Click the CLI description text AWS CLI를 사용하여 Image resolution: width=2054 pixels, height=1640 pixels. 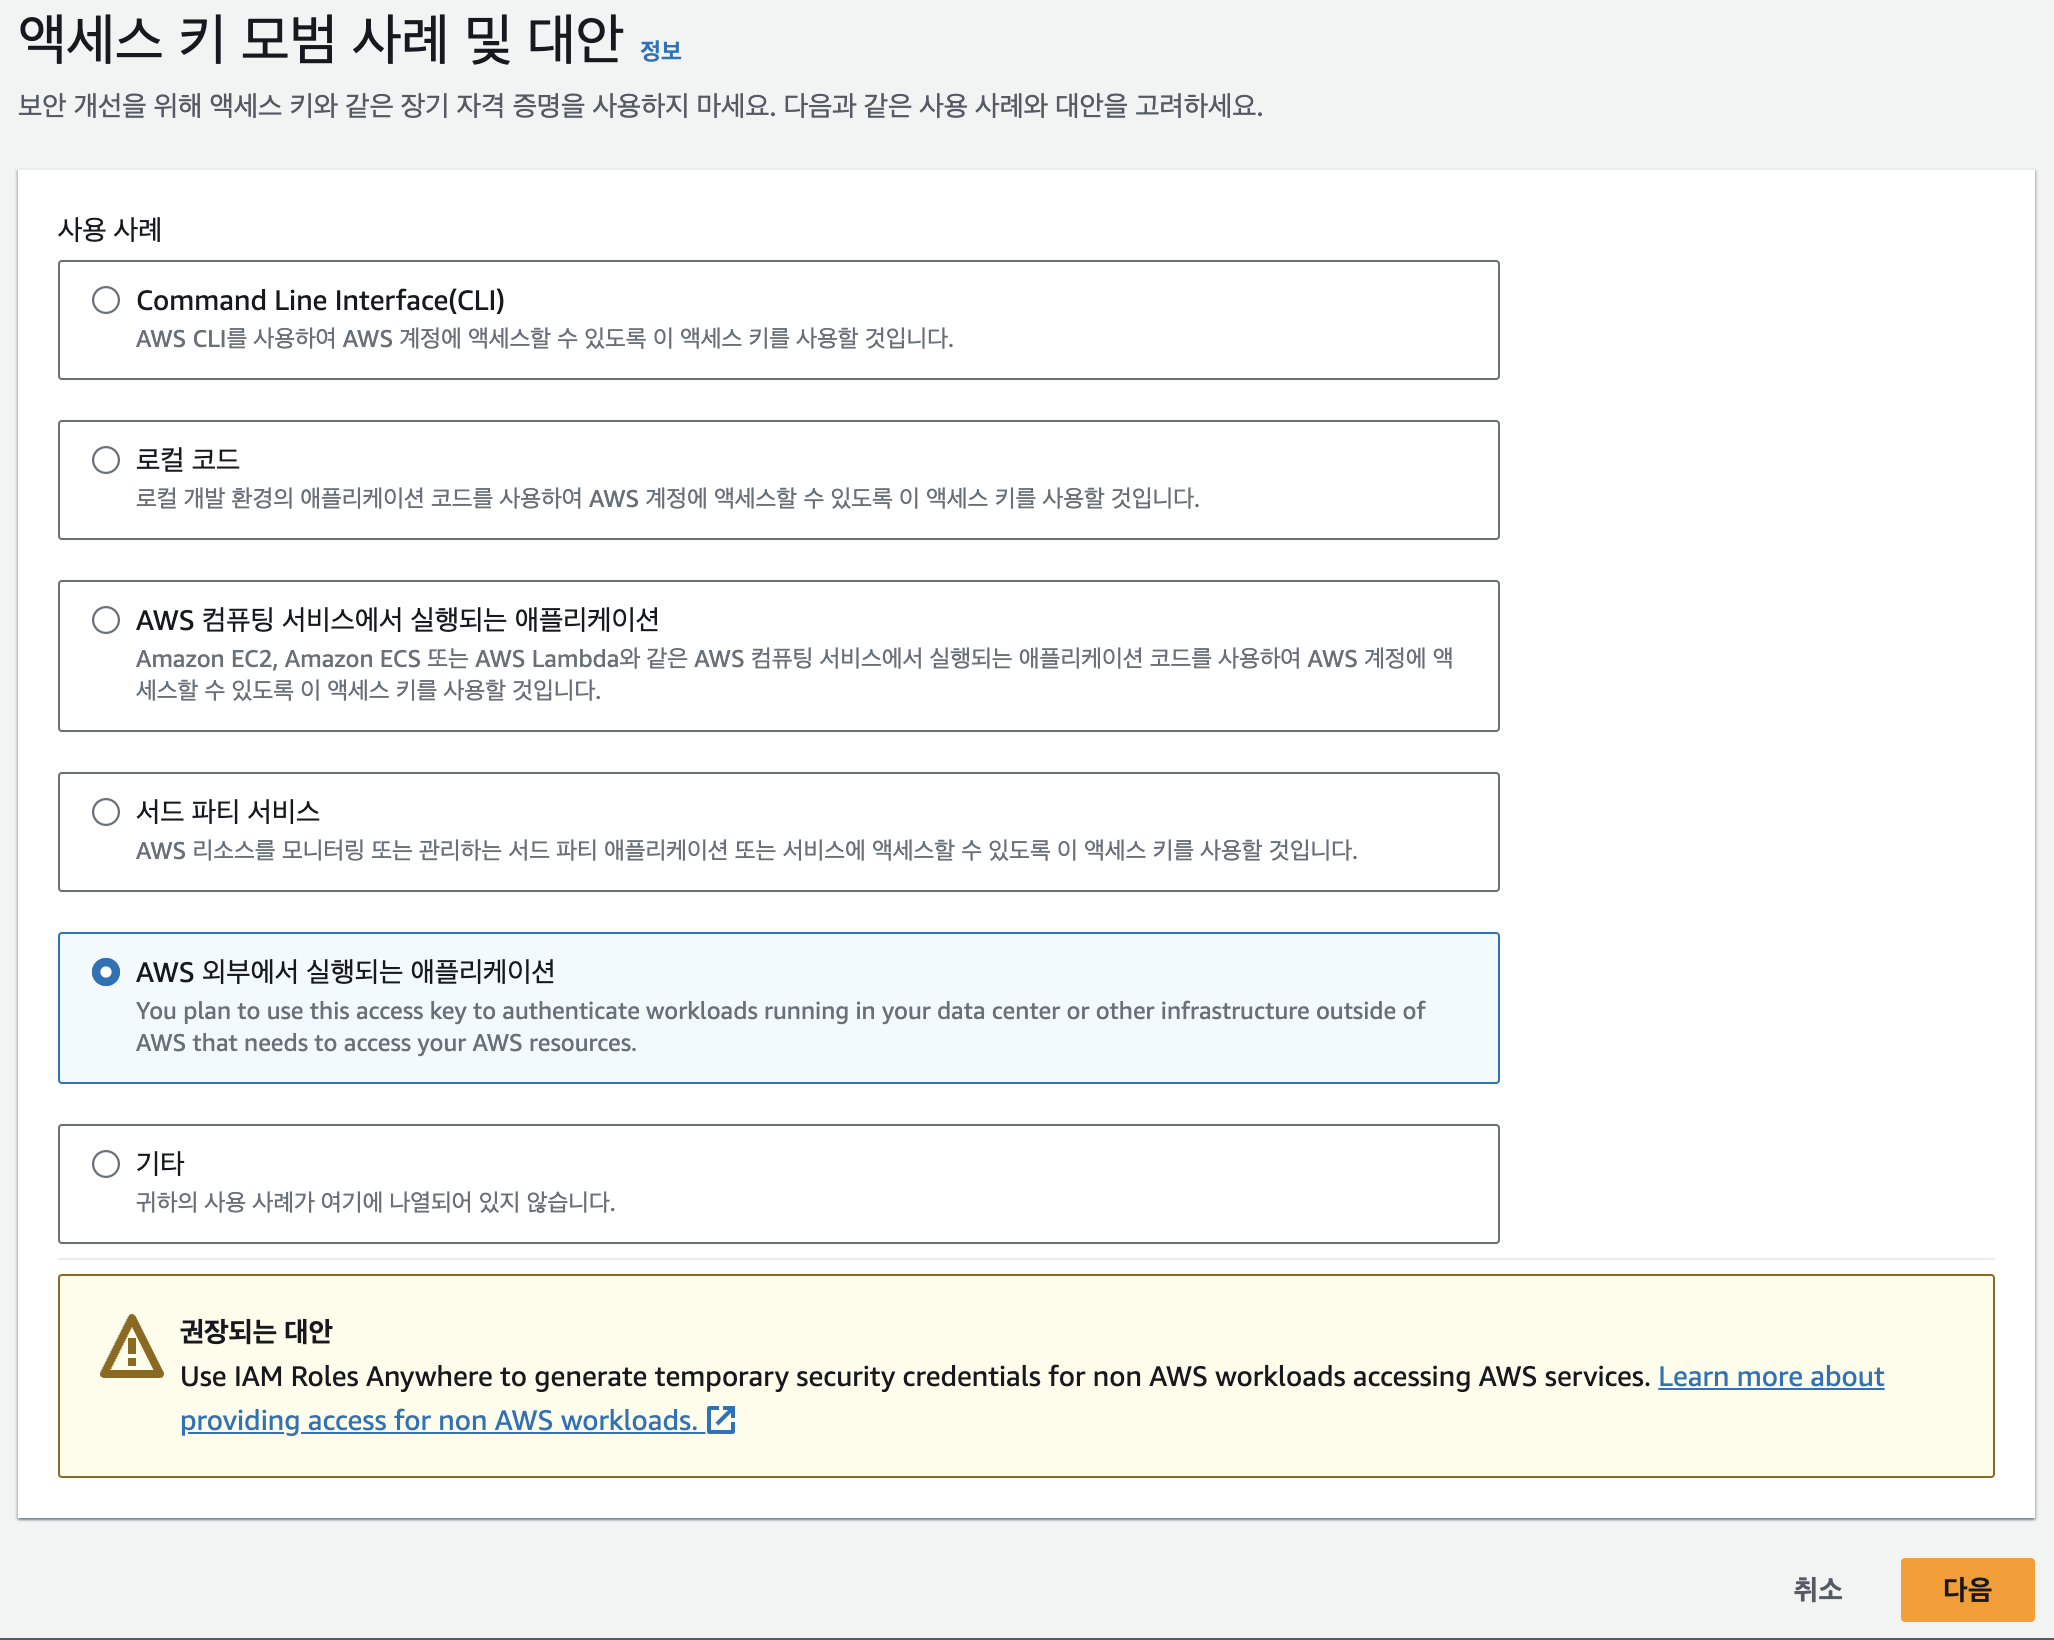coord(545,338)
